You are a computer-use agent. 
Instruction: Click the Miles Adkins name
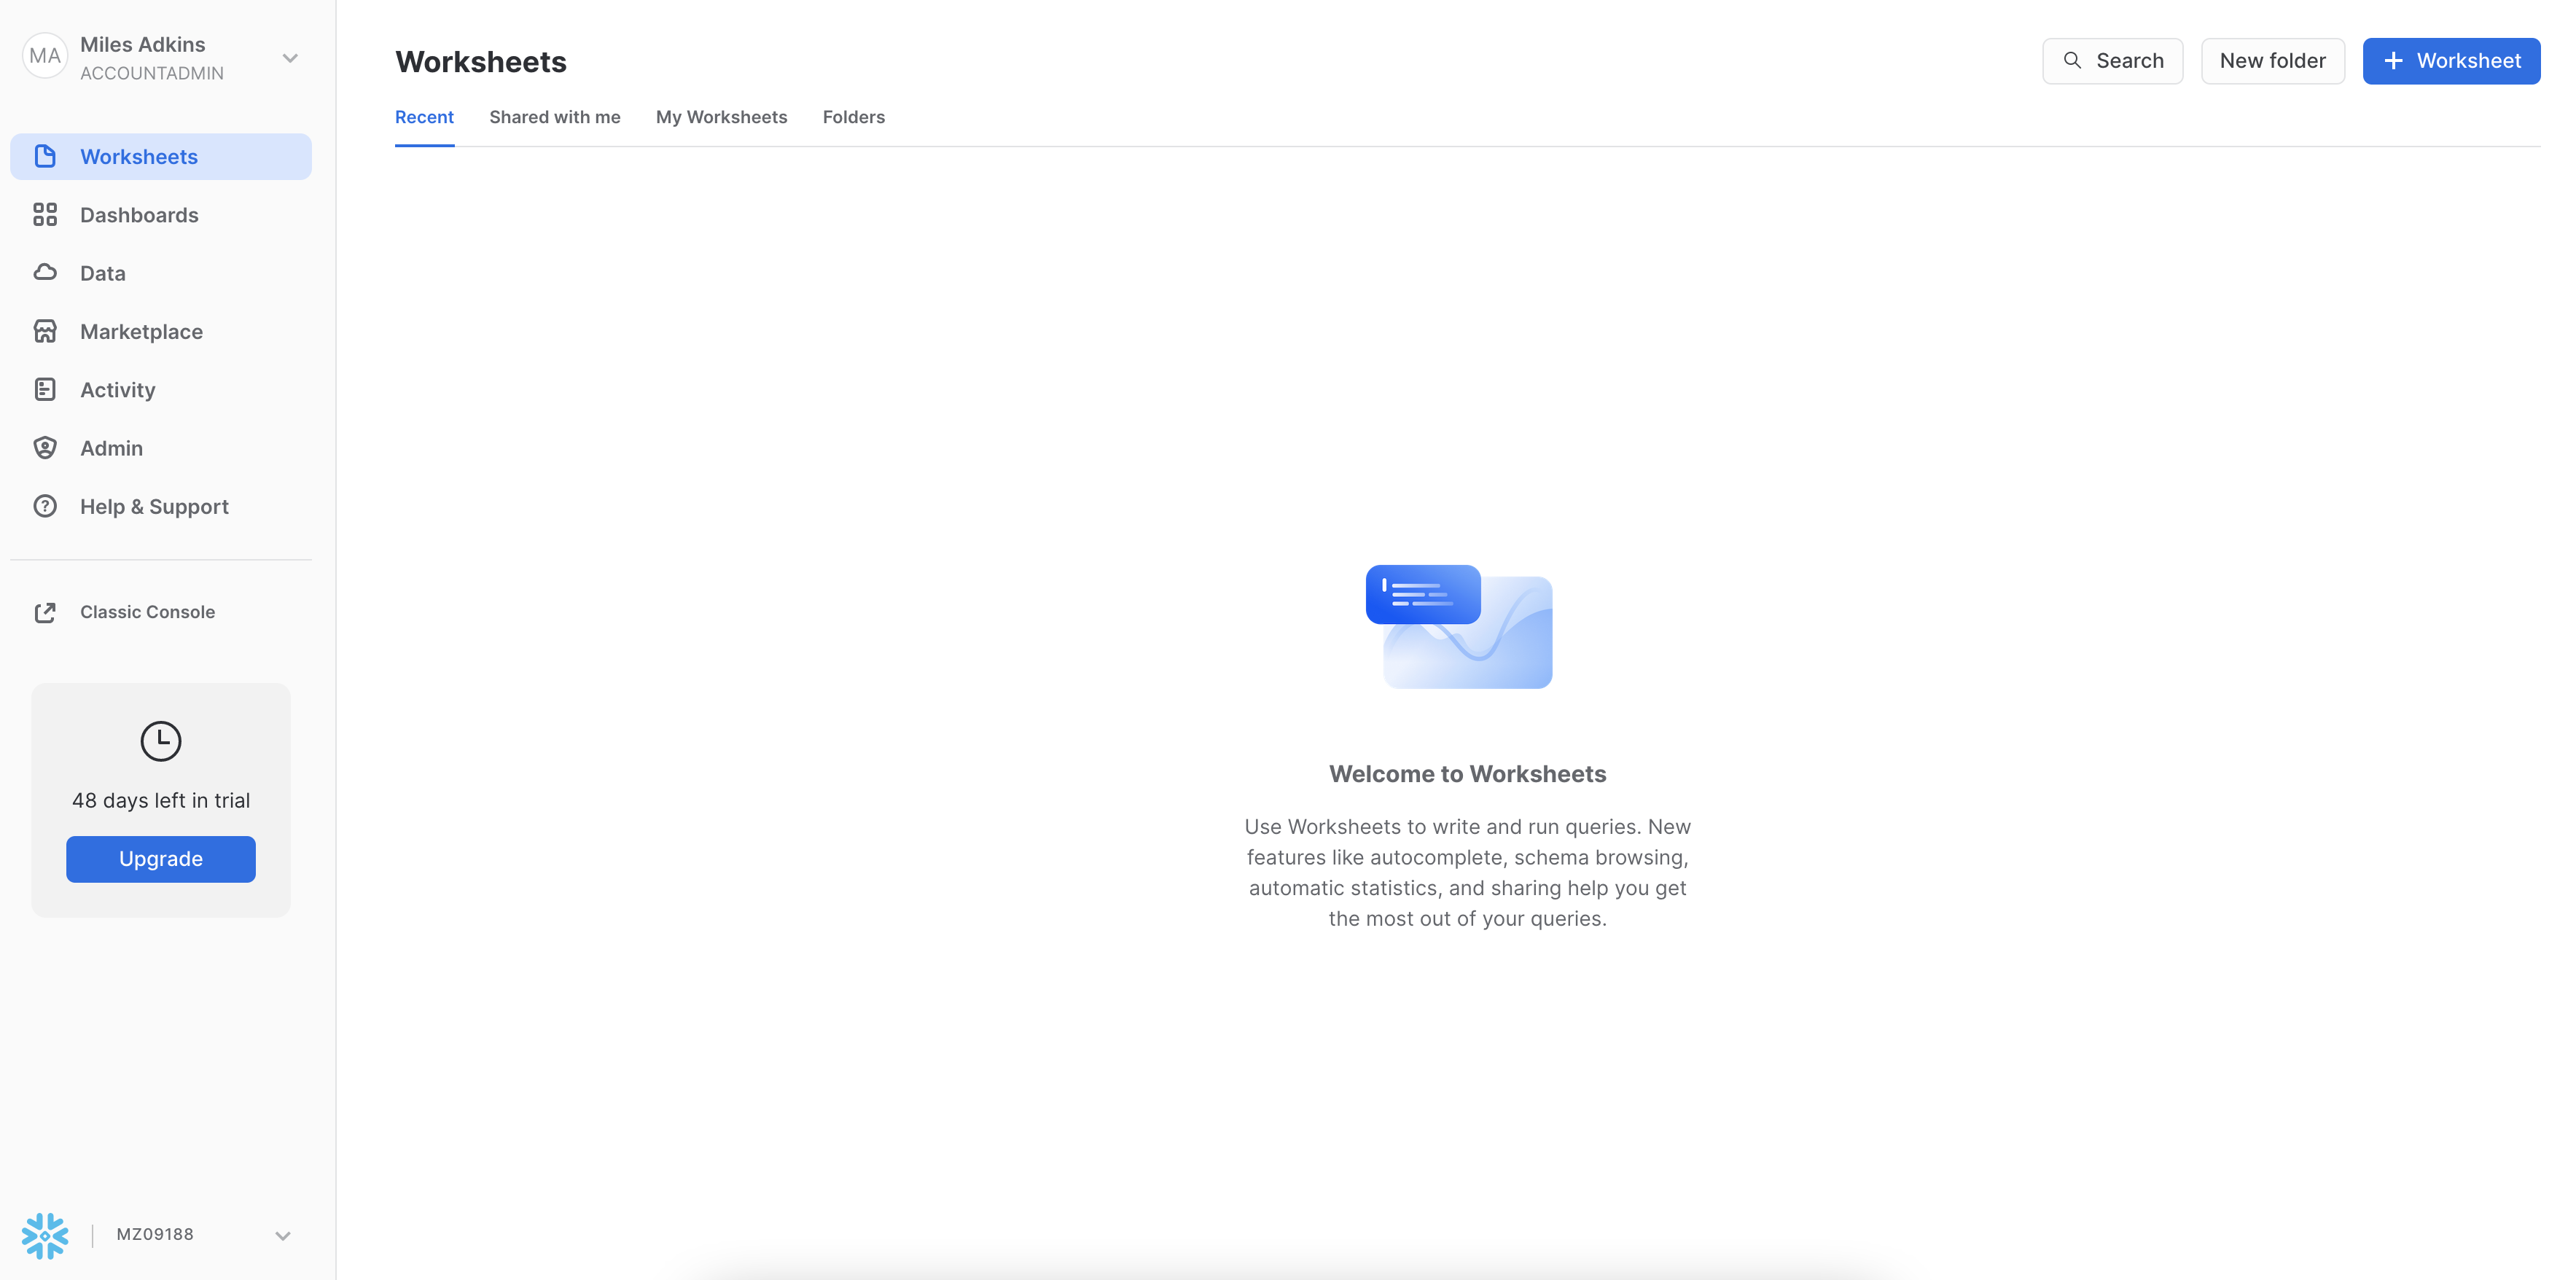coord(143,44)
